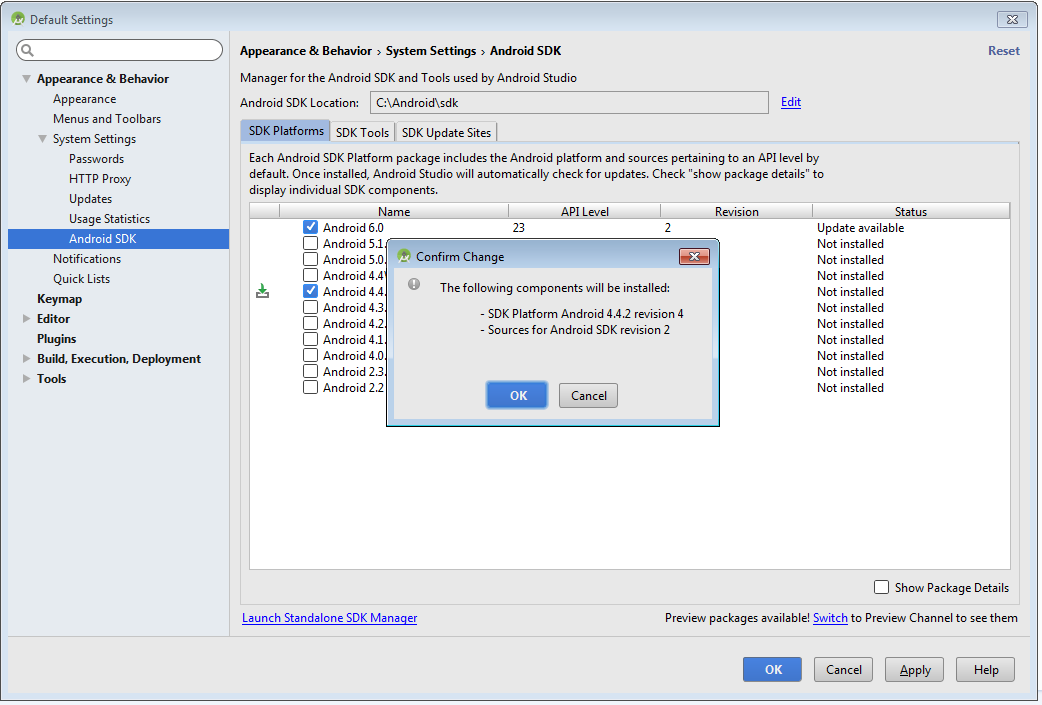Click OK in the Confirm Change dialog
Viewport: 1042px width, 705px height.
(518, 395)
